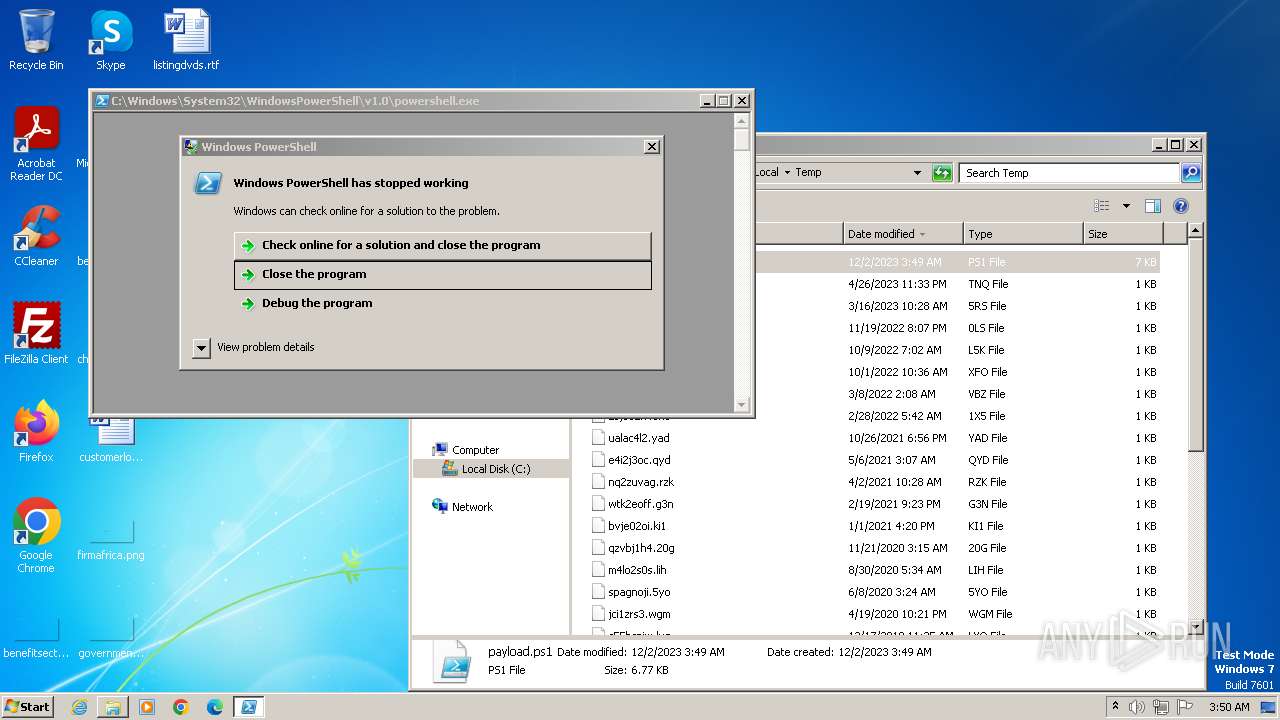Click the taskbar clock 3:50 AM
1280x720 pixels.
click(1229, 707)
